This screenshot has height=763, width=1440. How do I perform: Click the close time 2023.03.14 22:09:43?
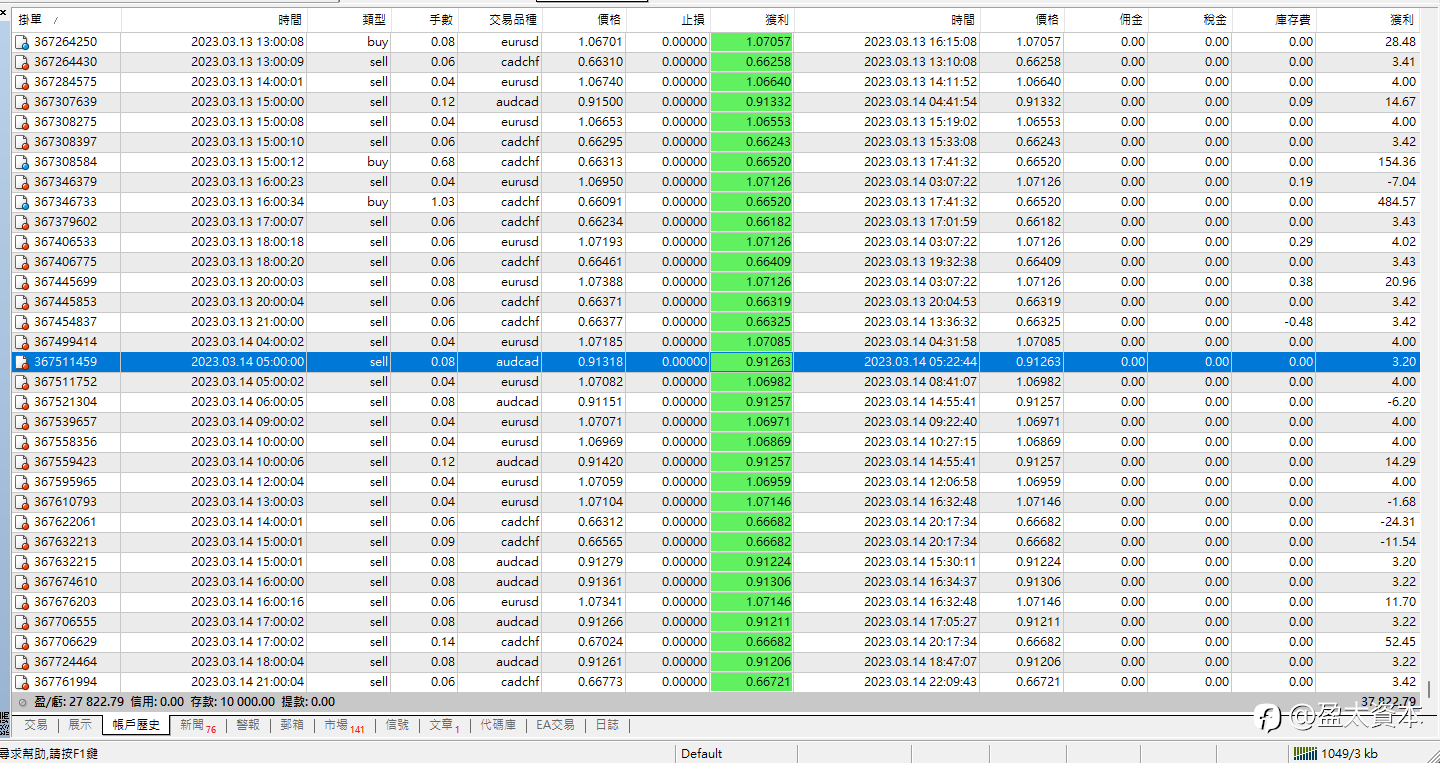tap(920, 682)
